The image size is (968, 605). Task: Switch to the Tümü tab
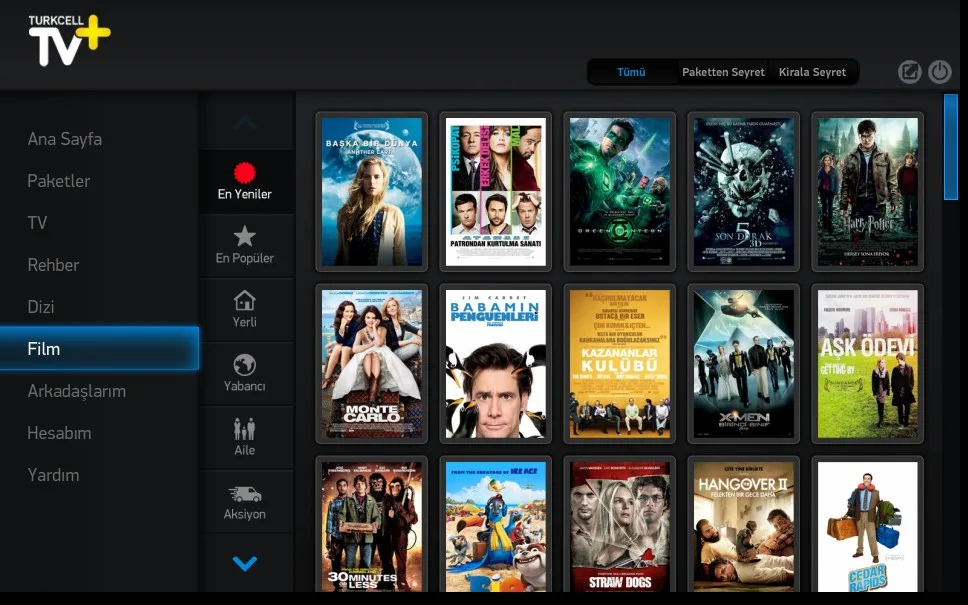click(x=632, y=72)
